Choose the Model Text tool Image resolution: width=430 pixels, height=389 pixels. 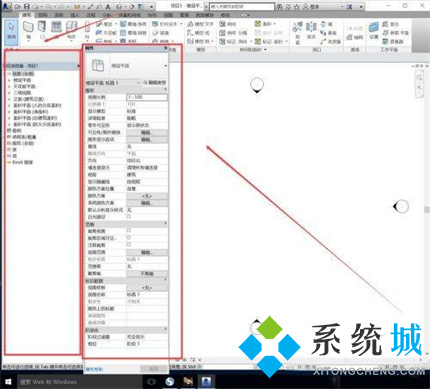[200, 24]
